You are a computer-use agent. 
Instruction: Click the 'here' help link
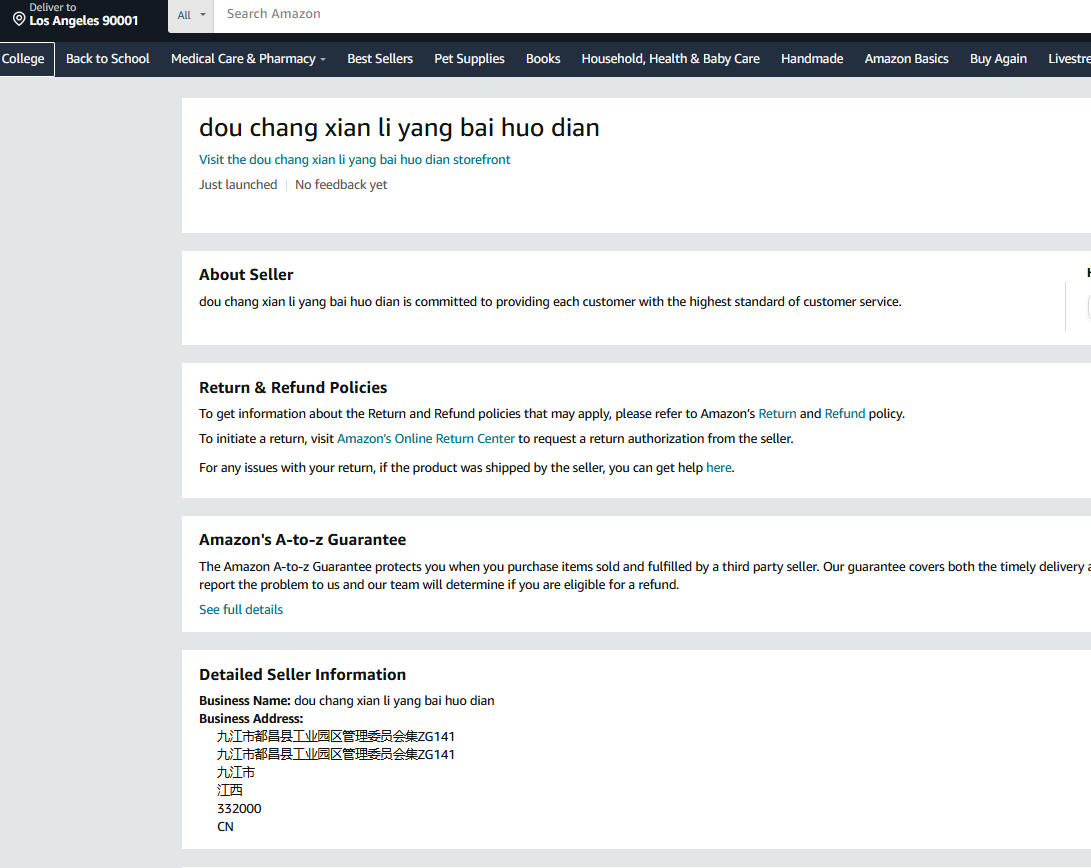718,468
